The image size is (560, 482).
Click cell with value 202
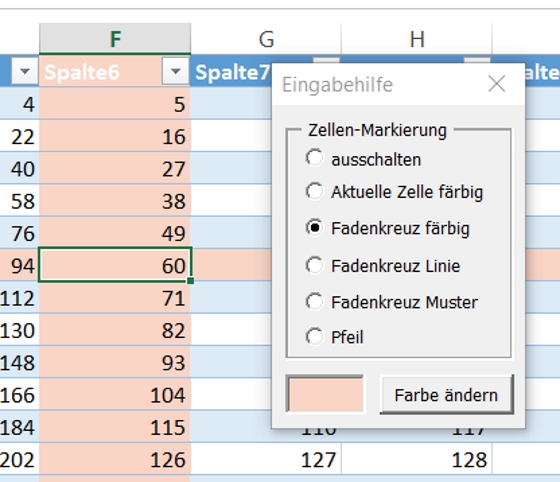19,459
